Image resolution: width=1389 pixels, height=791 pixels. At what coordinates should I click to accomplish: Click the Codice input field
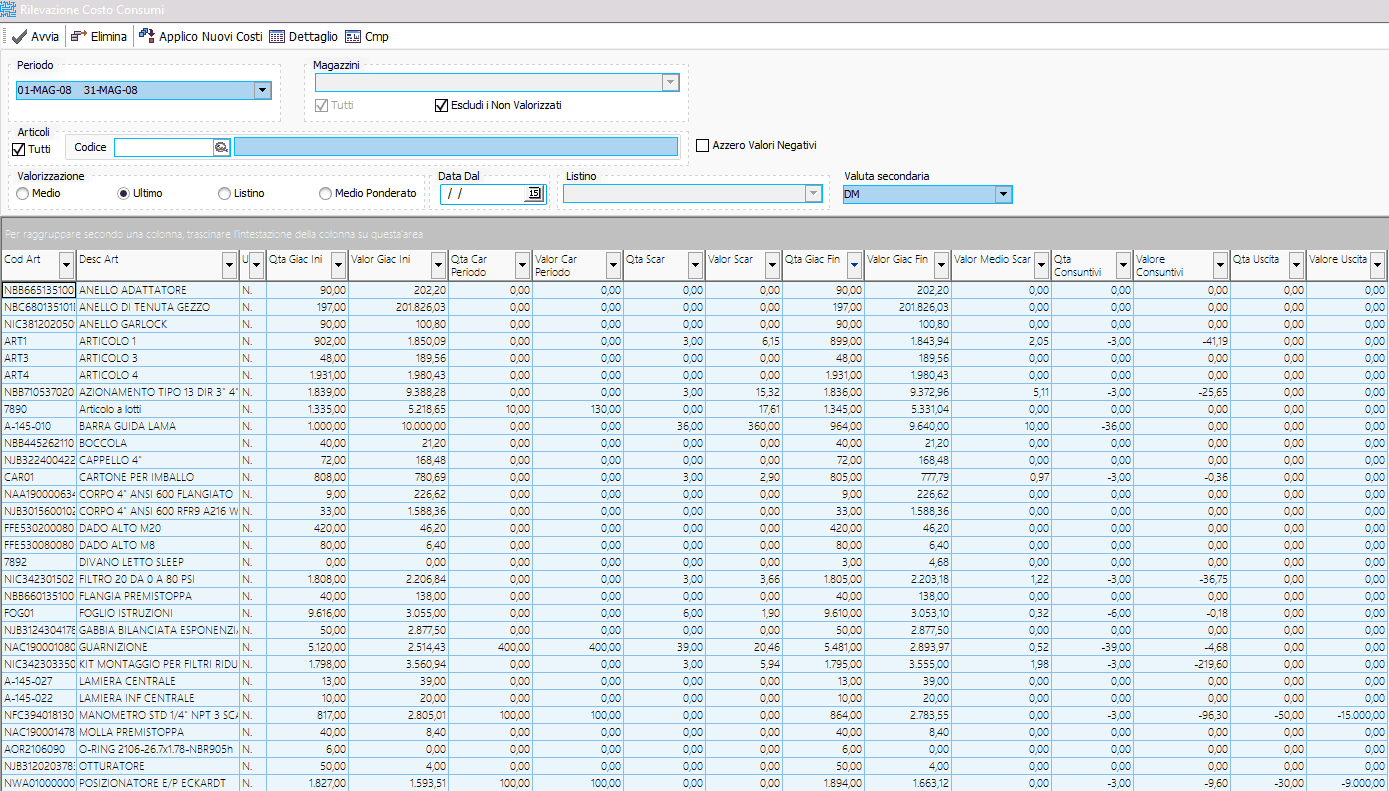164,147
